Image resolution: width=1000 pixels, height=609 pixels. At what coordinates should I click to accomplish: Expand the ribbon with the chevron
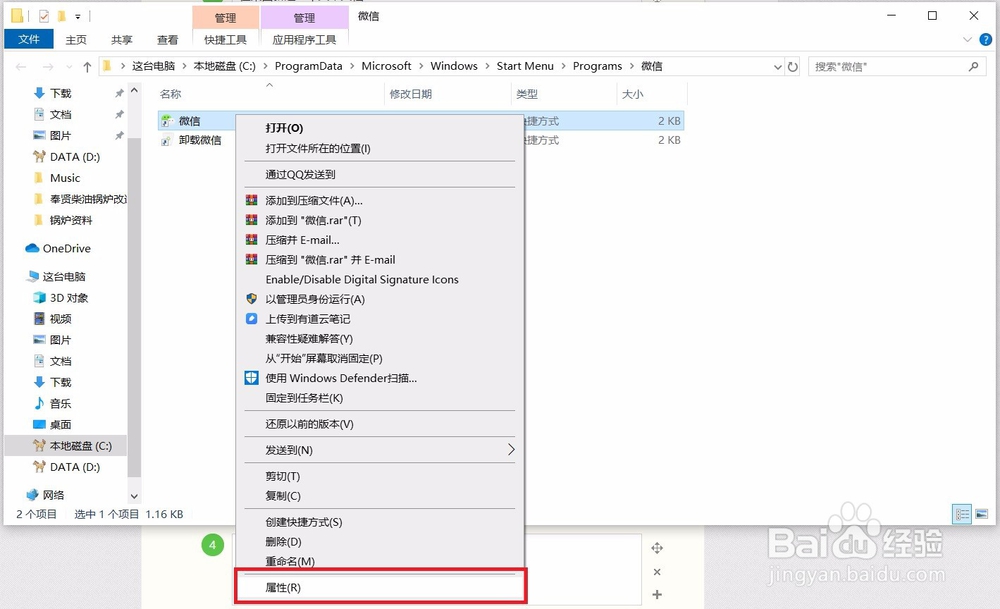[967, 40]
